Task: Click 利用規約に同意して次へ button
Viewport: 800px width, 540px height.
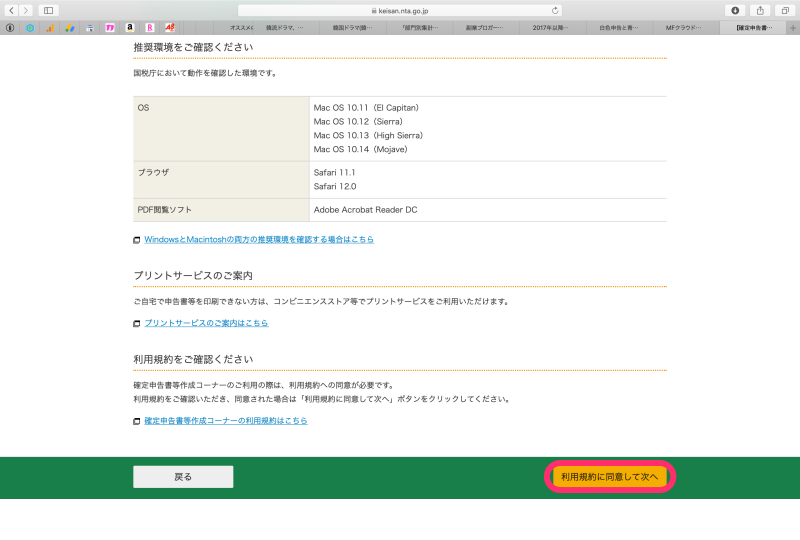Action: pyautogui.click(x=610, y=477)
